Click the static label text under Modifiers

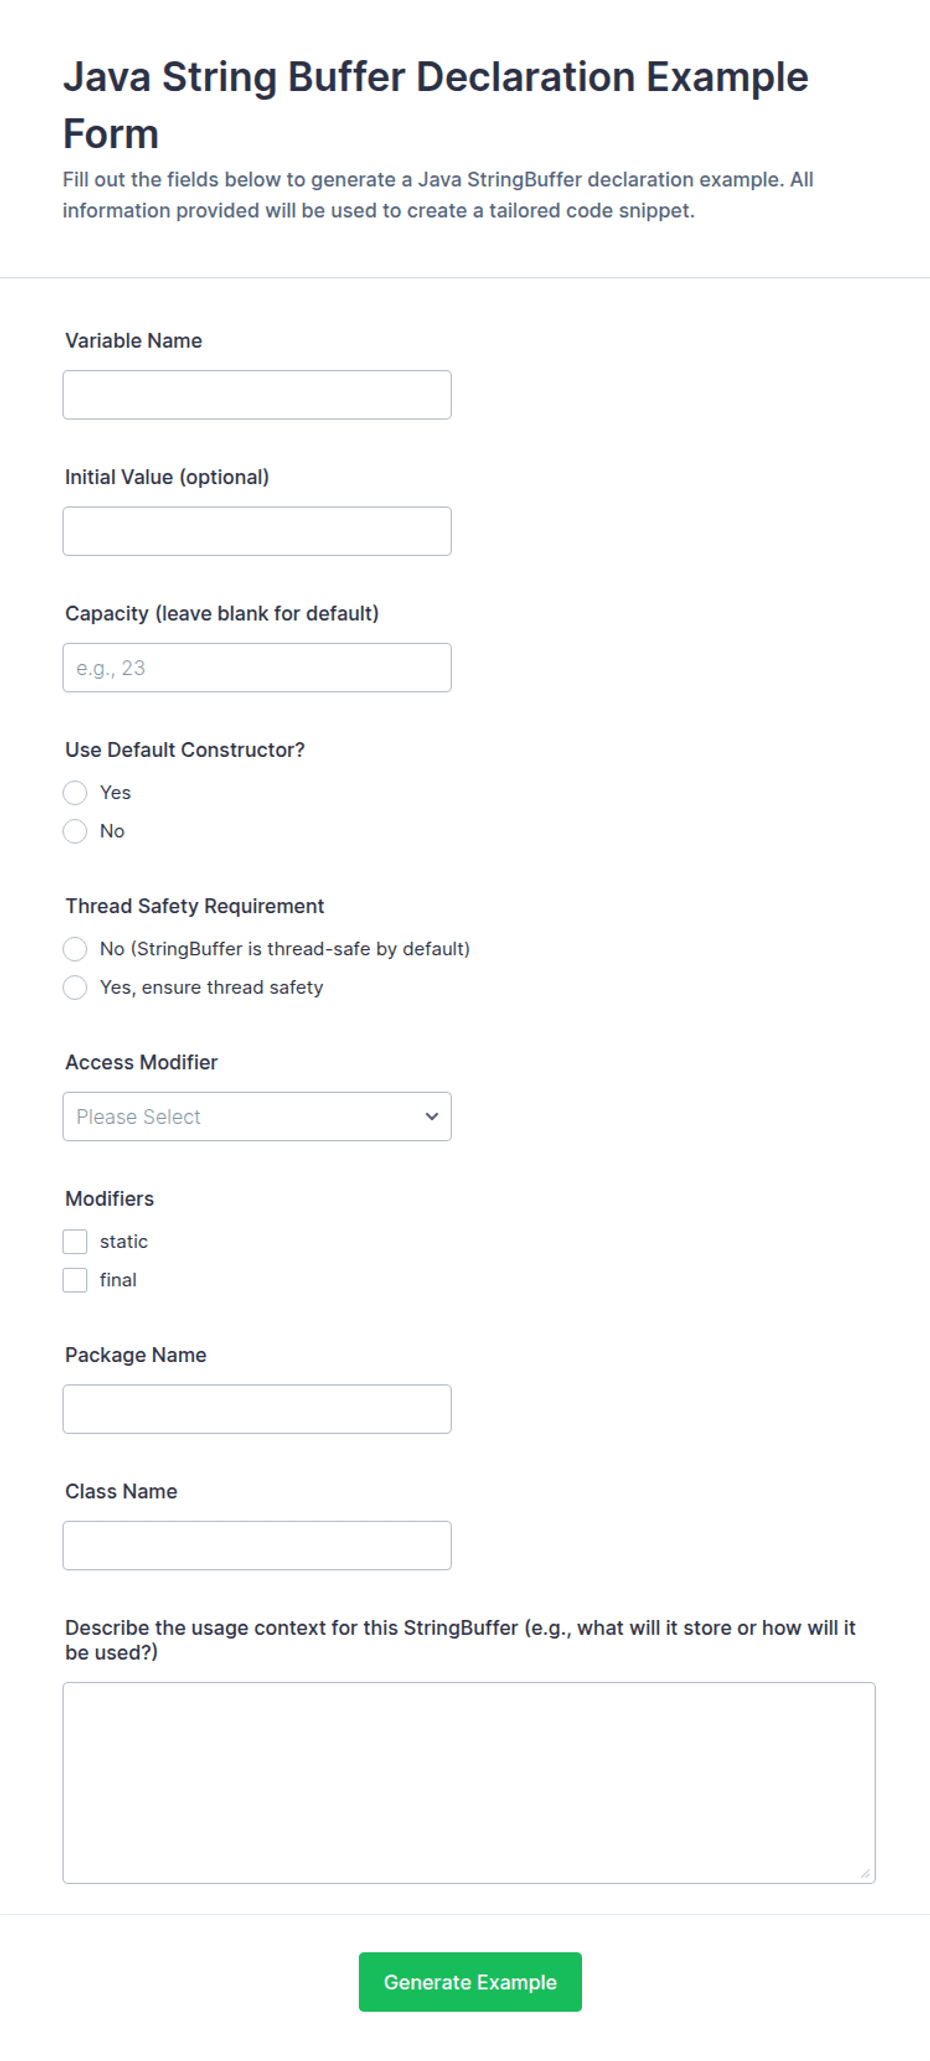click(x=124, y=1241)
